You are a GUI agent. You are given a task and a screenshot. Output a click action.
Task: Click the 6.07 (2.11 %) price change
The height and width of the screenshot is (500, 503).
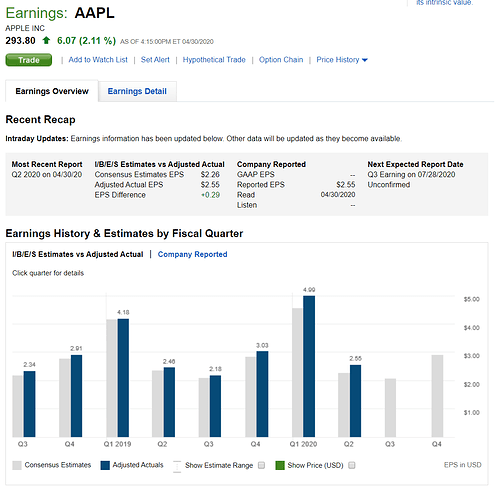pyautogui.click(x=86, y=41)
